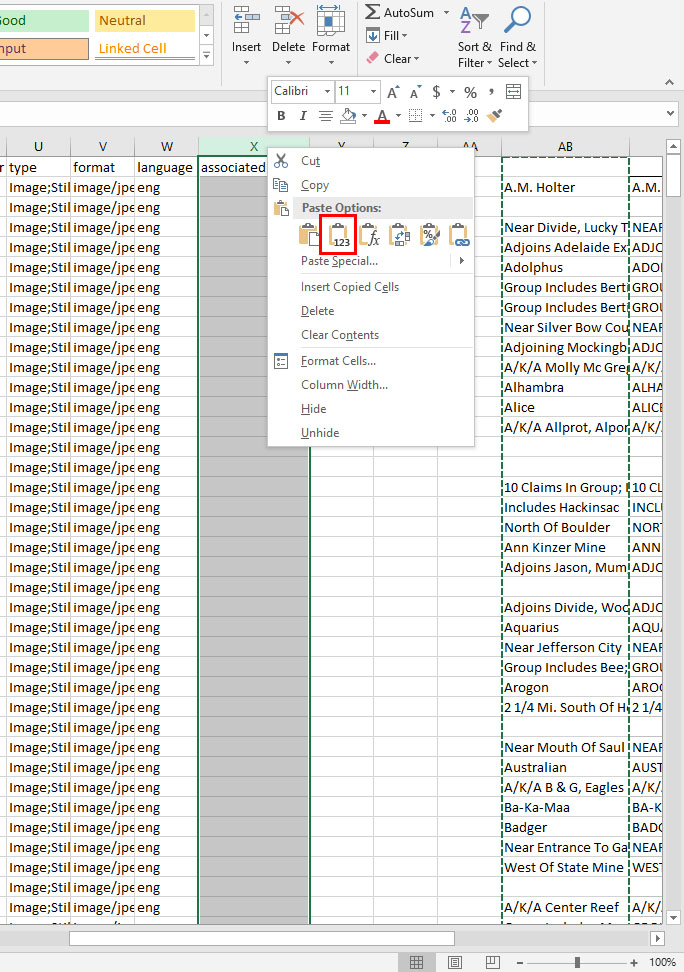684x972 pixels.
Task: Choose Format Cells from context menu
Action: pyautogui.click(x=338, y=361)
